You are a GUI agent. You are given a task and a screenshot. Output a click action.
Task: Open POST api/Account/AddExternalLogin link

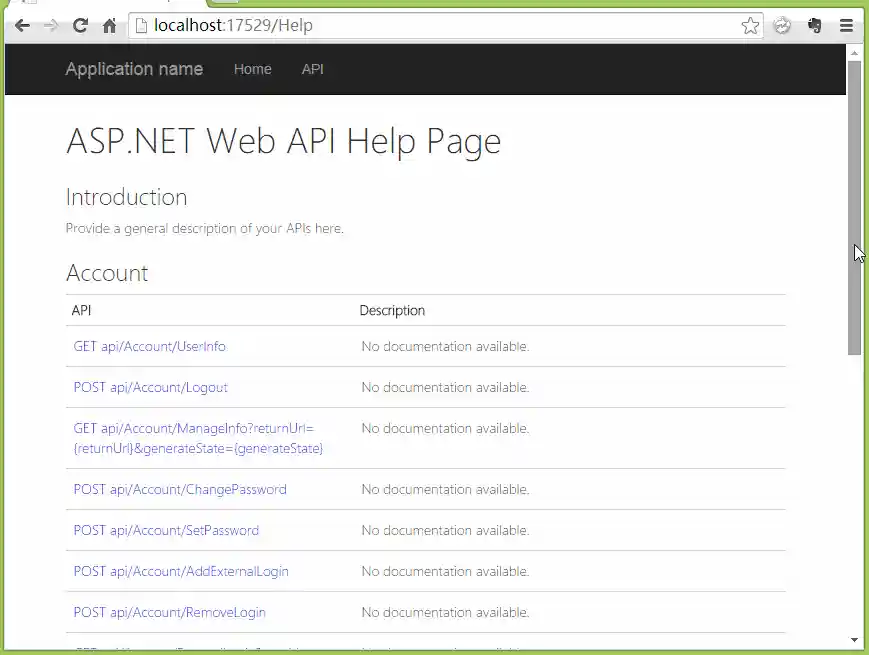[180, 572]
